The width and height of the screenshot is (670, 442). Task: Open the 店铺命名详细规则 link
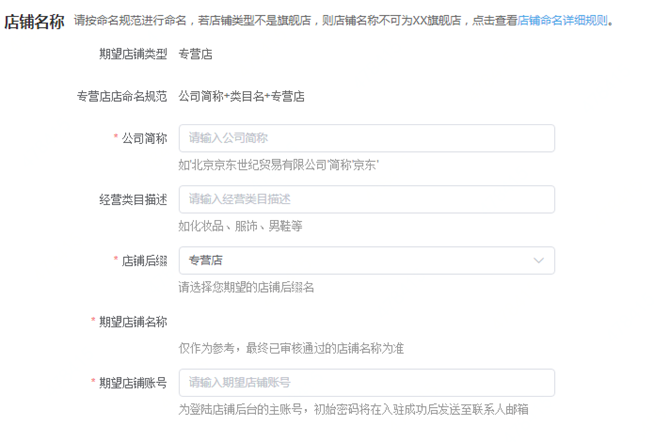tap(562, 21)
